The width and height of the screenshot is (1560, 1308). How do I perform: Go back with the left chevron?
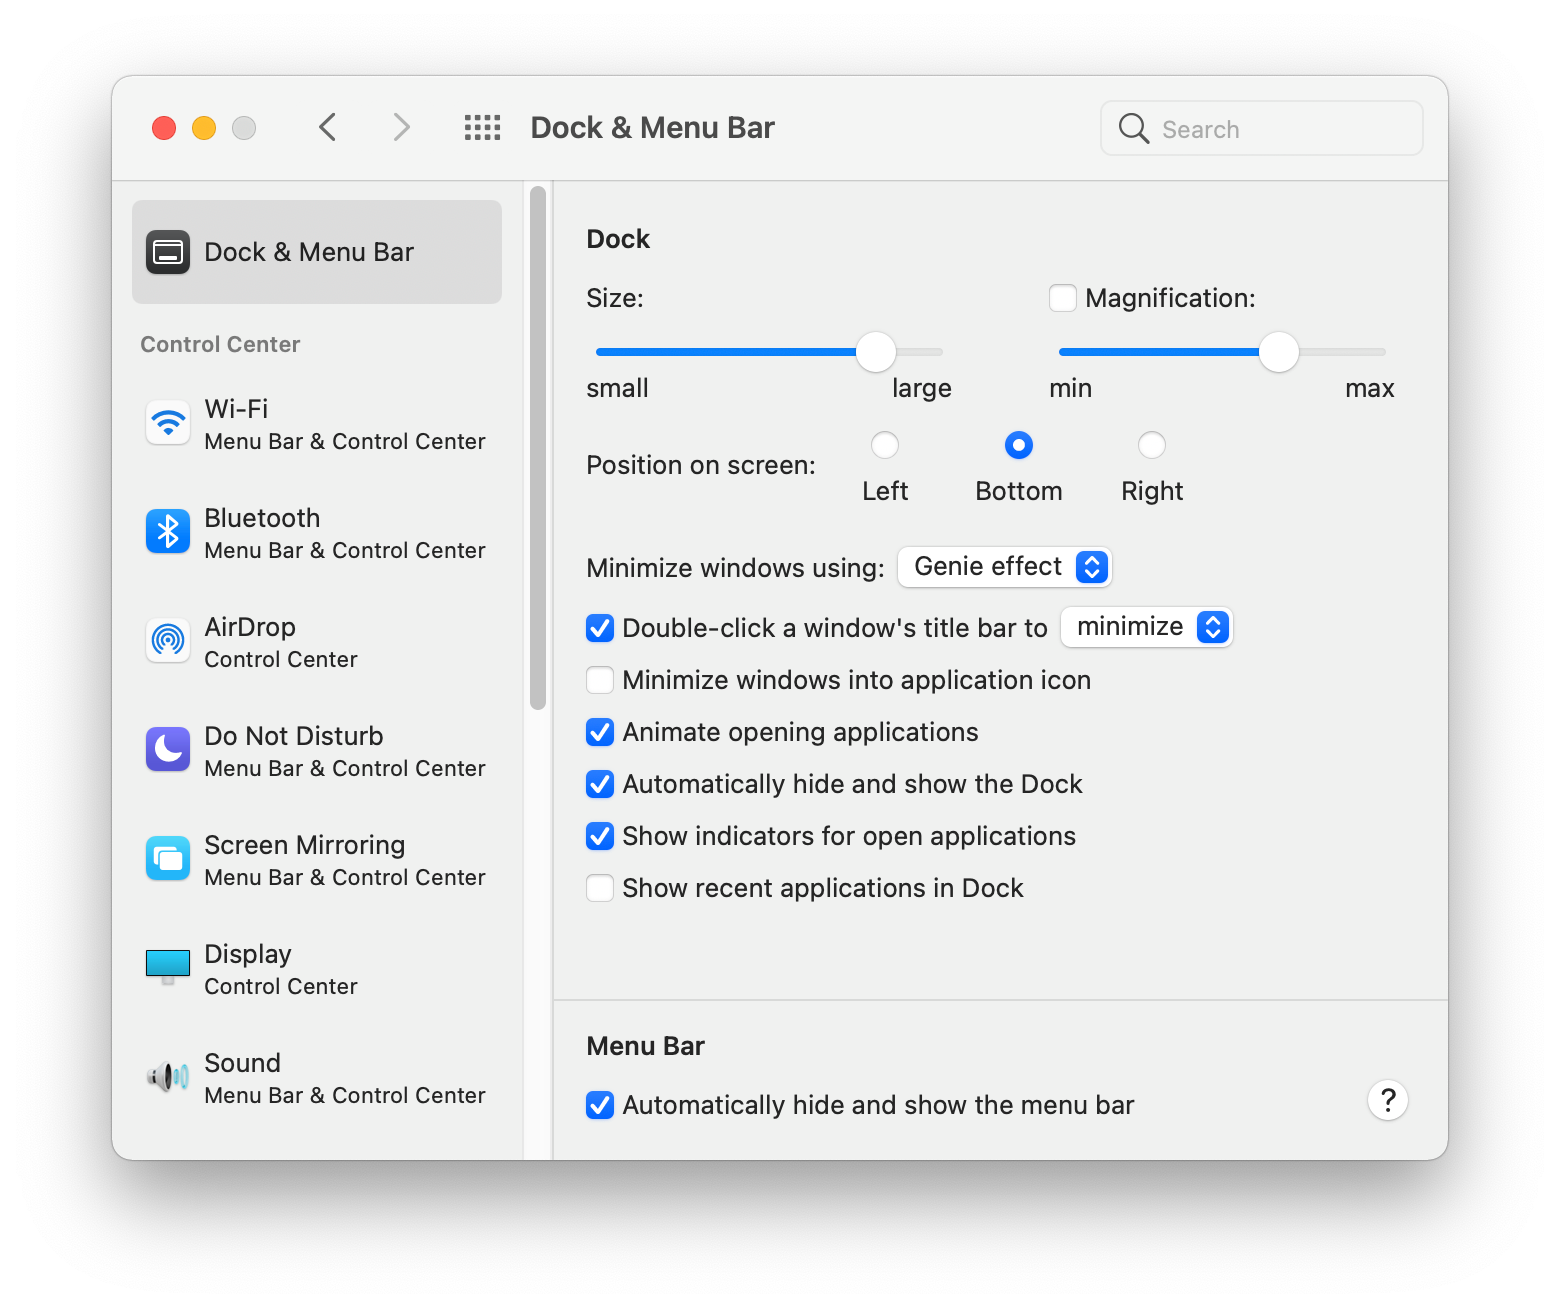coord(327,128)
